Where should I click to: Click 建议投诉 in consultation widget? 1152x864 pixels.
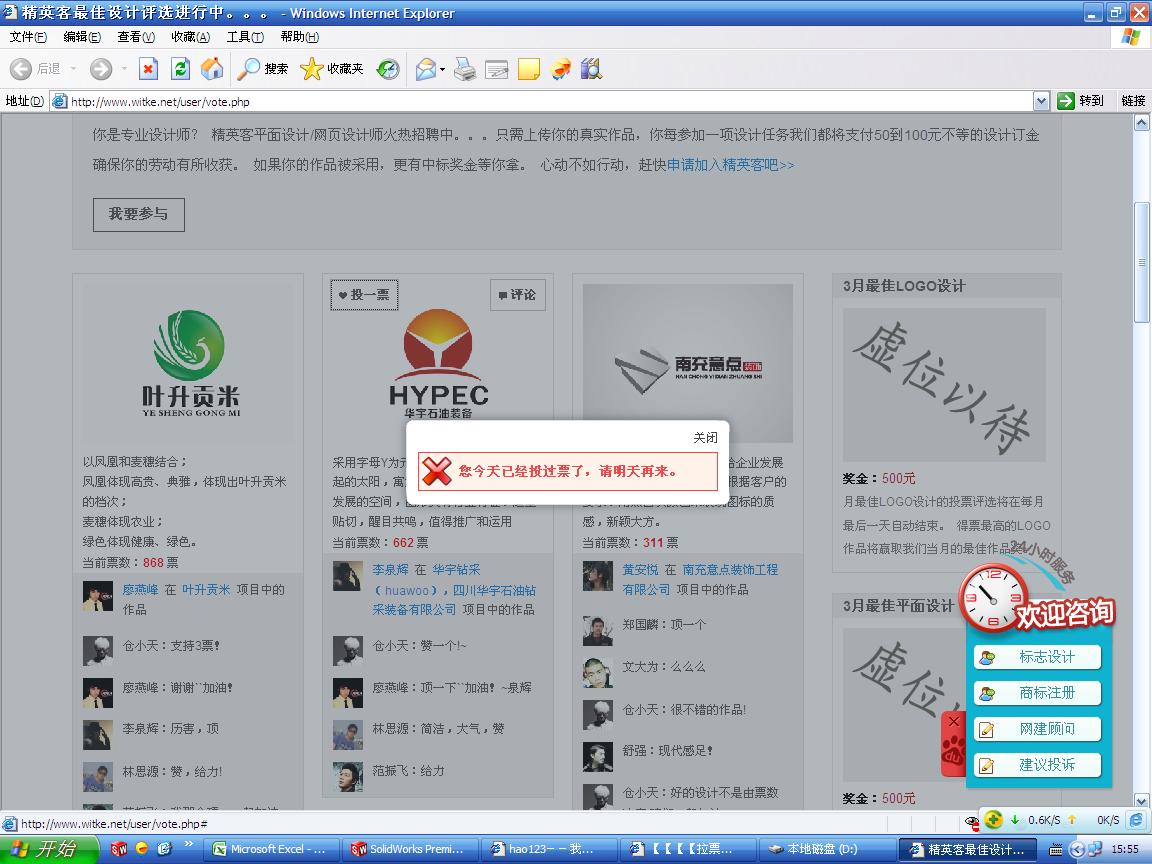pos(1037,765)
